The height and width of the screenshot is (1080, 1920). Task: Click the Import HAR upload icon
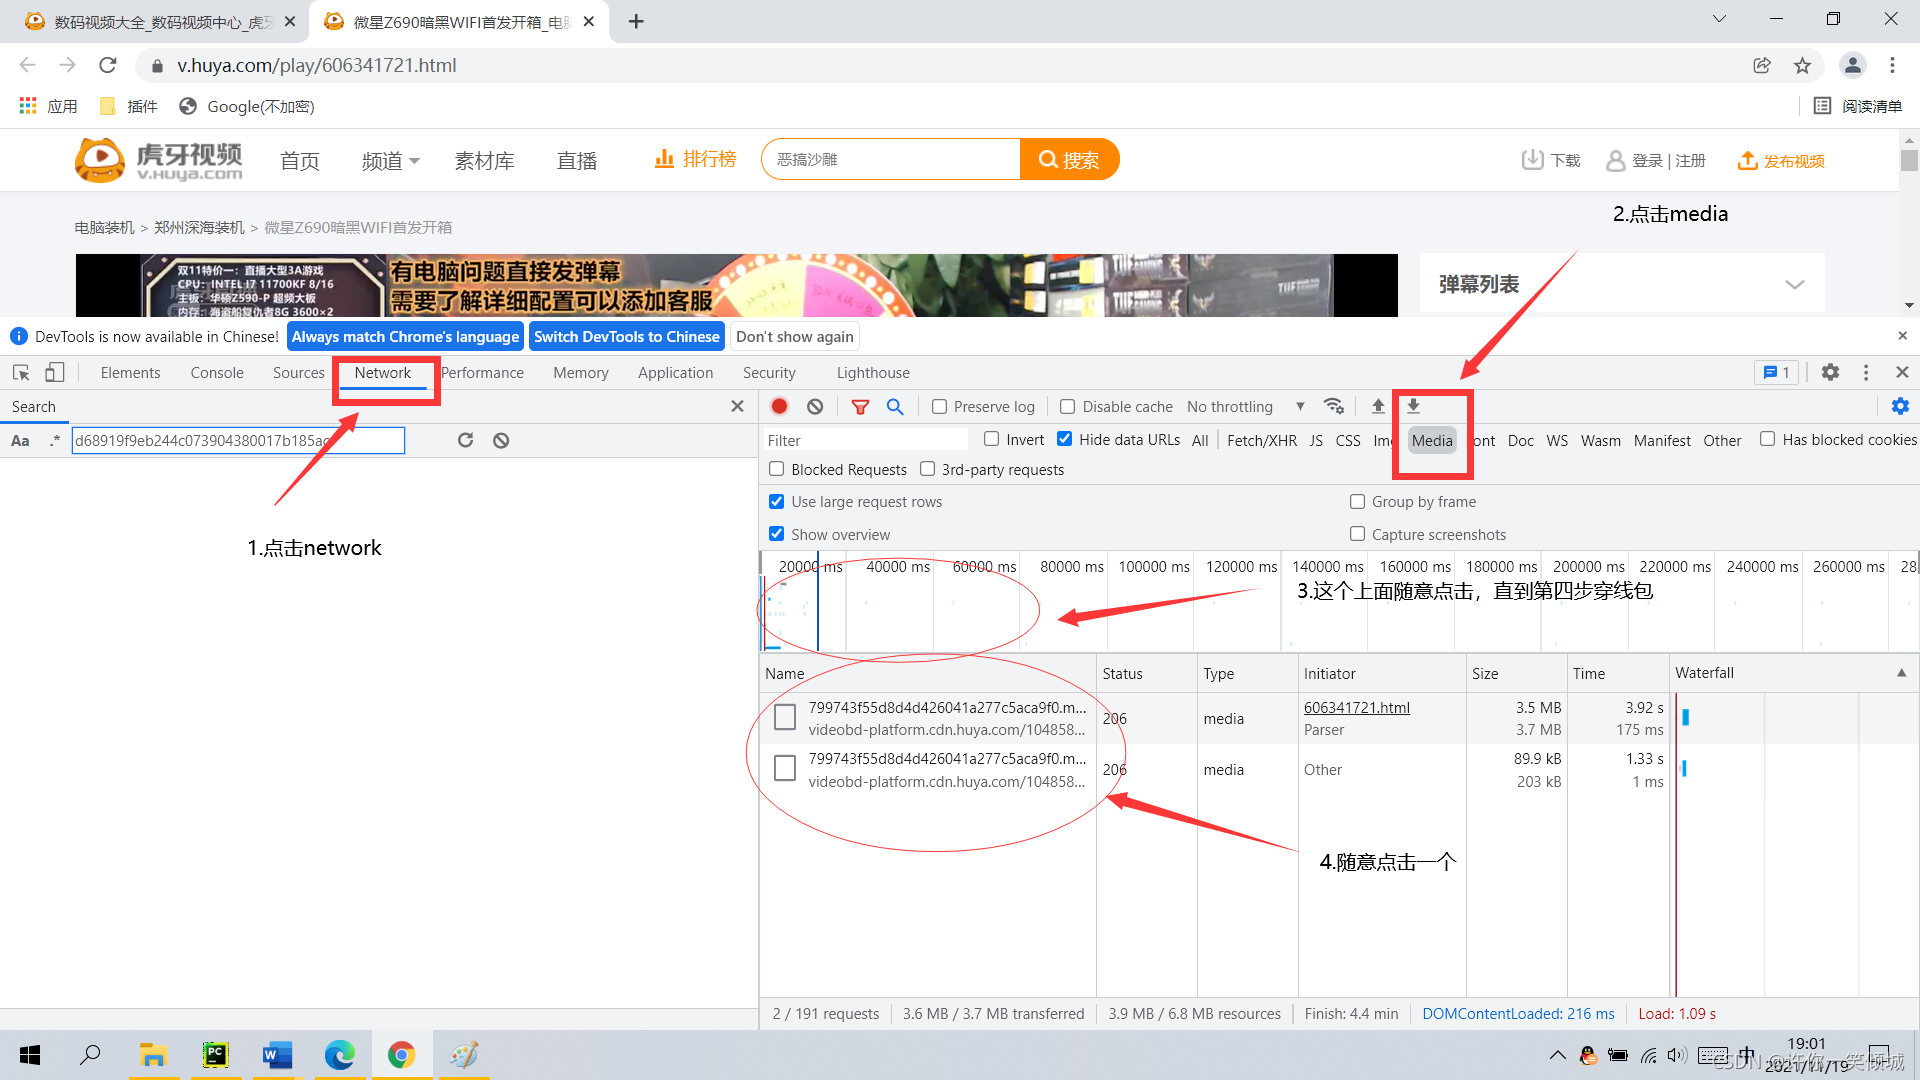(x=1378, y=406)
